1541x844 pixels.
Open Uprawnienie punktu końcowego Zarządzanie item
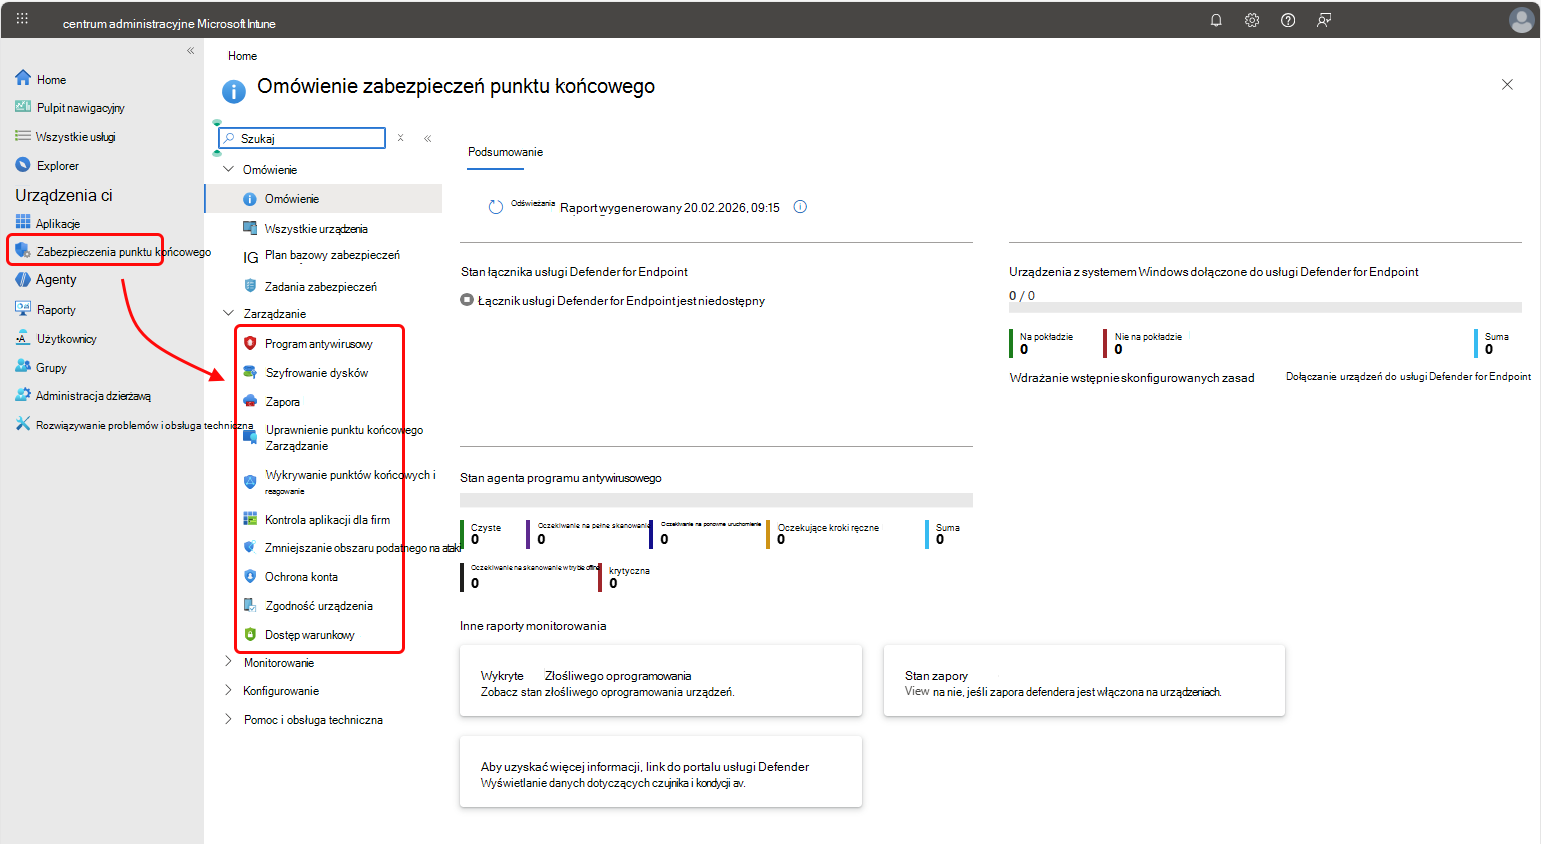coord(344,438)
